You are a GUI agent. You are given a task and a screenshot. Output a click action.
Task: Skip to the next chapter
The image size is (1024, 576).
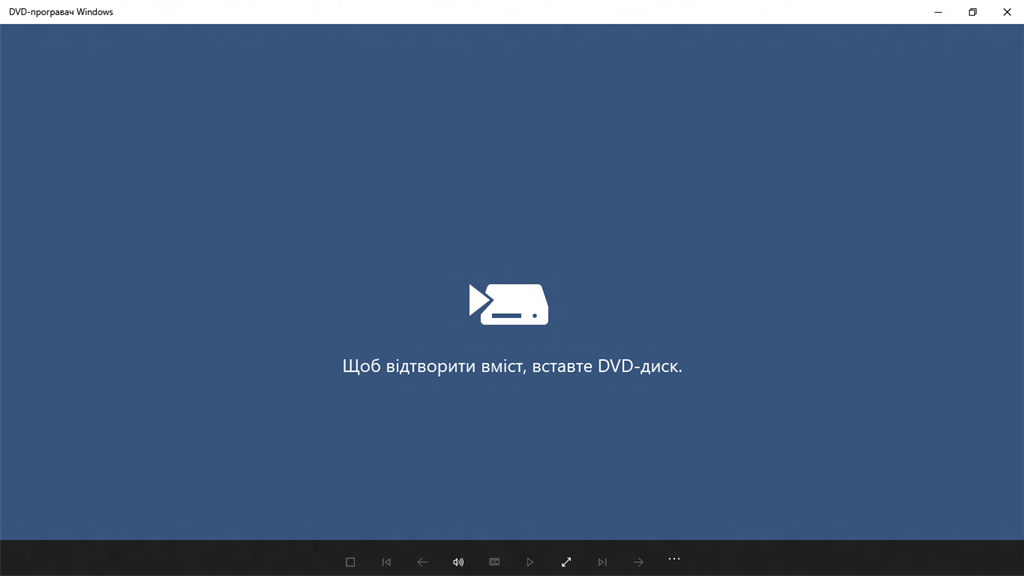602,562
